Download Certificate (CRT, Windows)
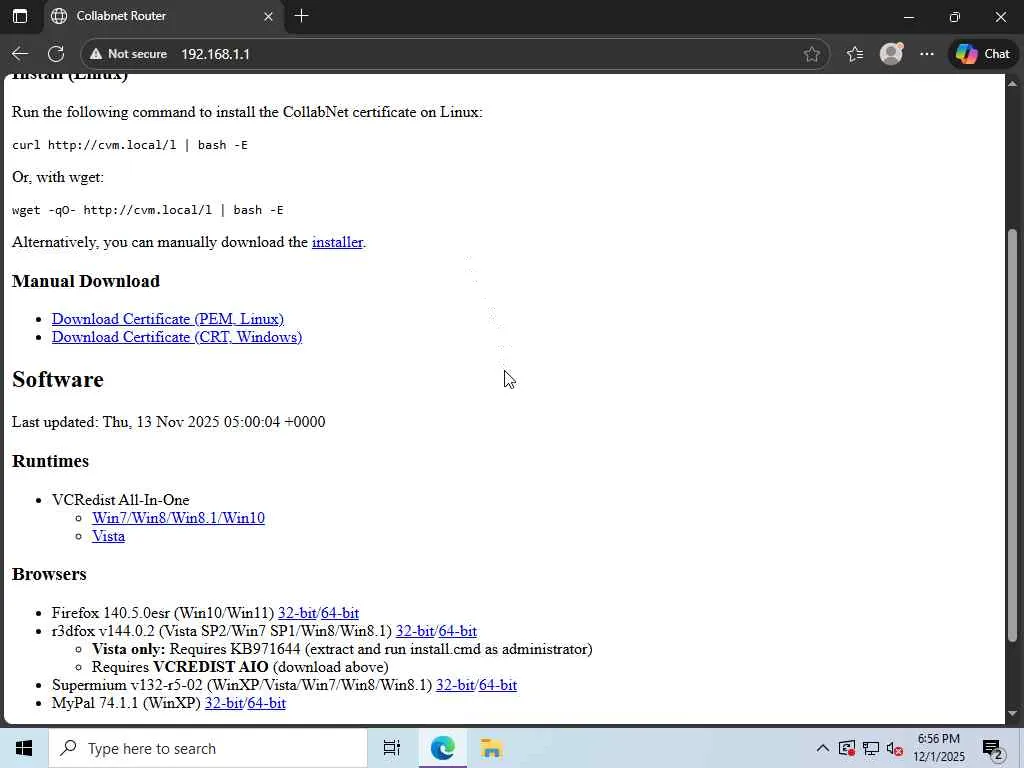This screenshot has width=1024, height=768. [177, 337]
